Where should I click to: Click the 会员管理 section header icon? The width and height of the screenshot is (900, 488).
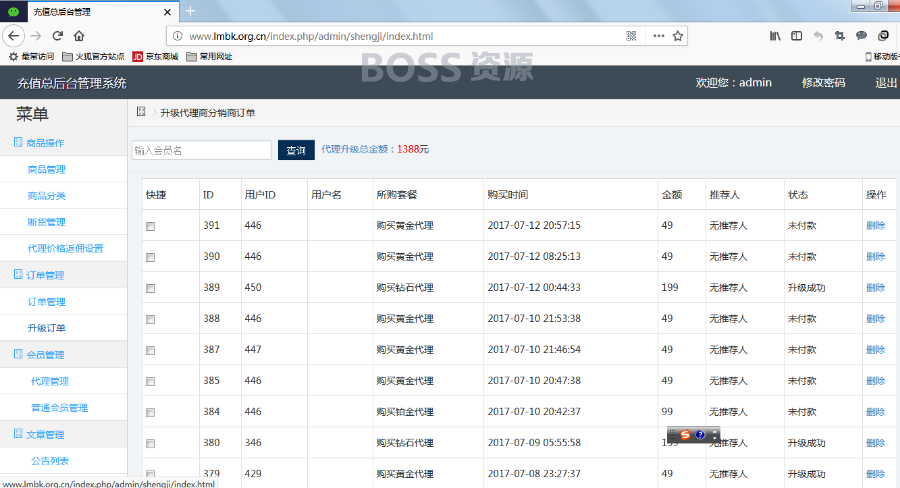coord(18,354)
